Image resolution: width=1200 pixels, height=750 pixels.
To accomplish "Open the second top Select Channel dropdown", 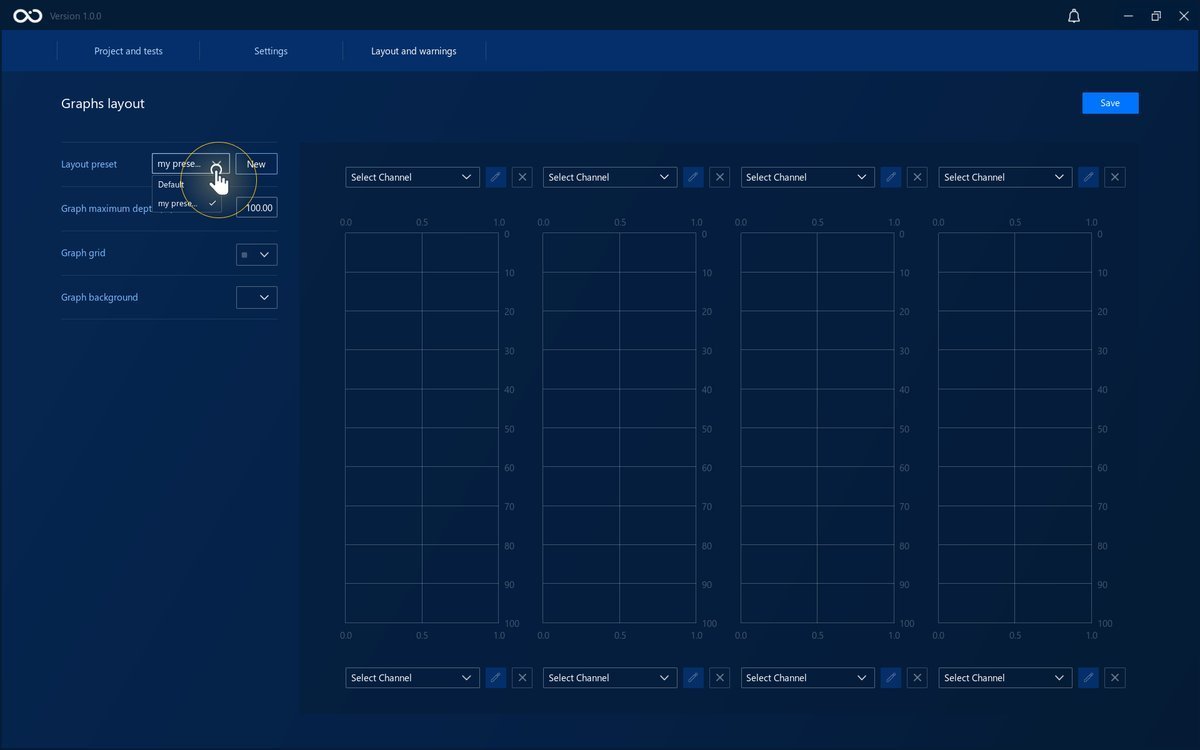I will [610, 177].
